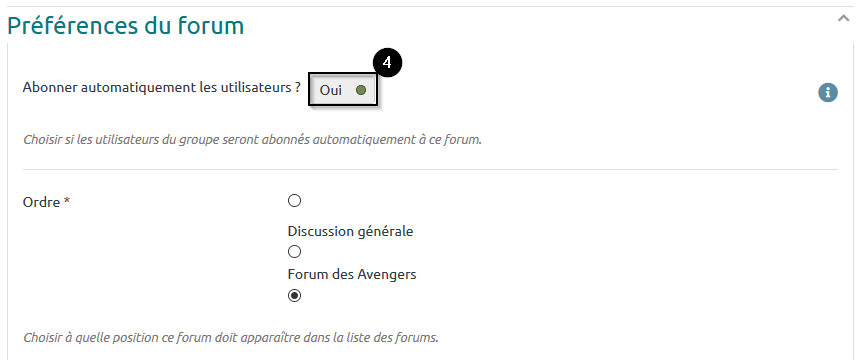
Task: Click the green dot inside the Oui switch
Action: point(360,90)
